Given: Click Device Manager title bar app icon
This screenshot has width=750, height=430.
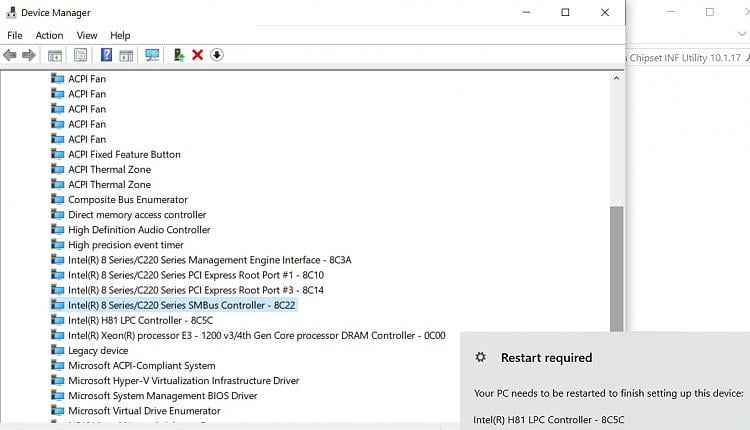Looking at the screenshot, I should [x=11, y=12].
